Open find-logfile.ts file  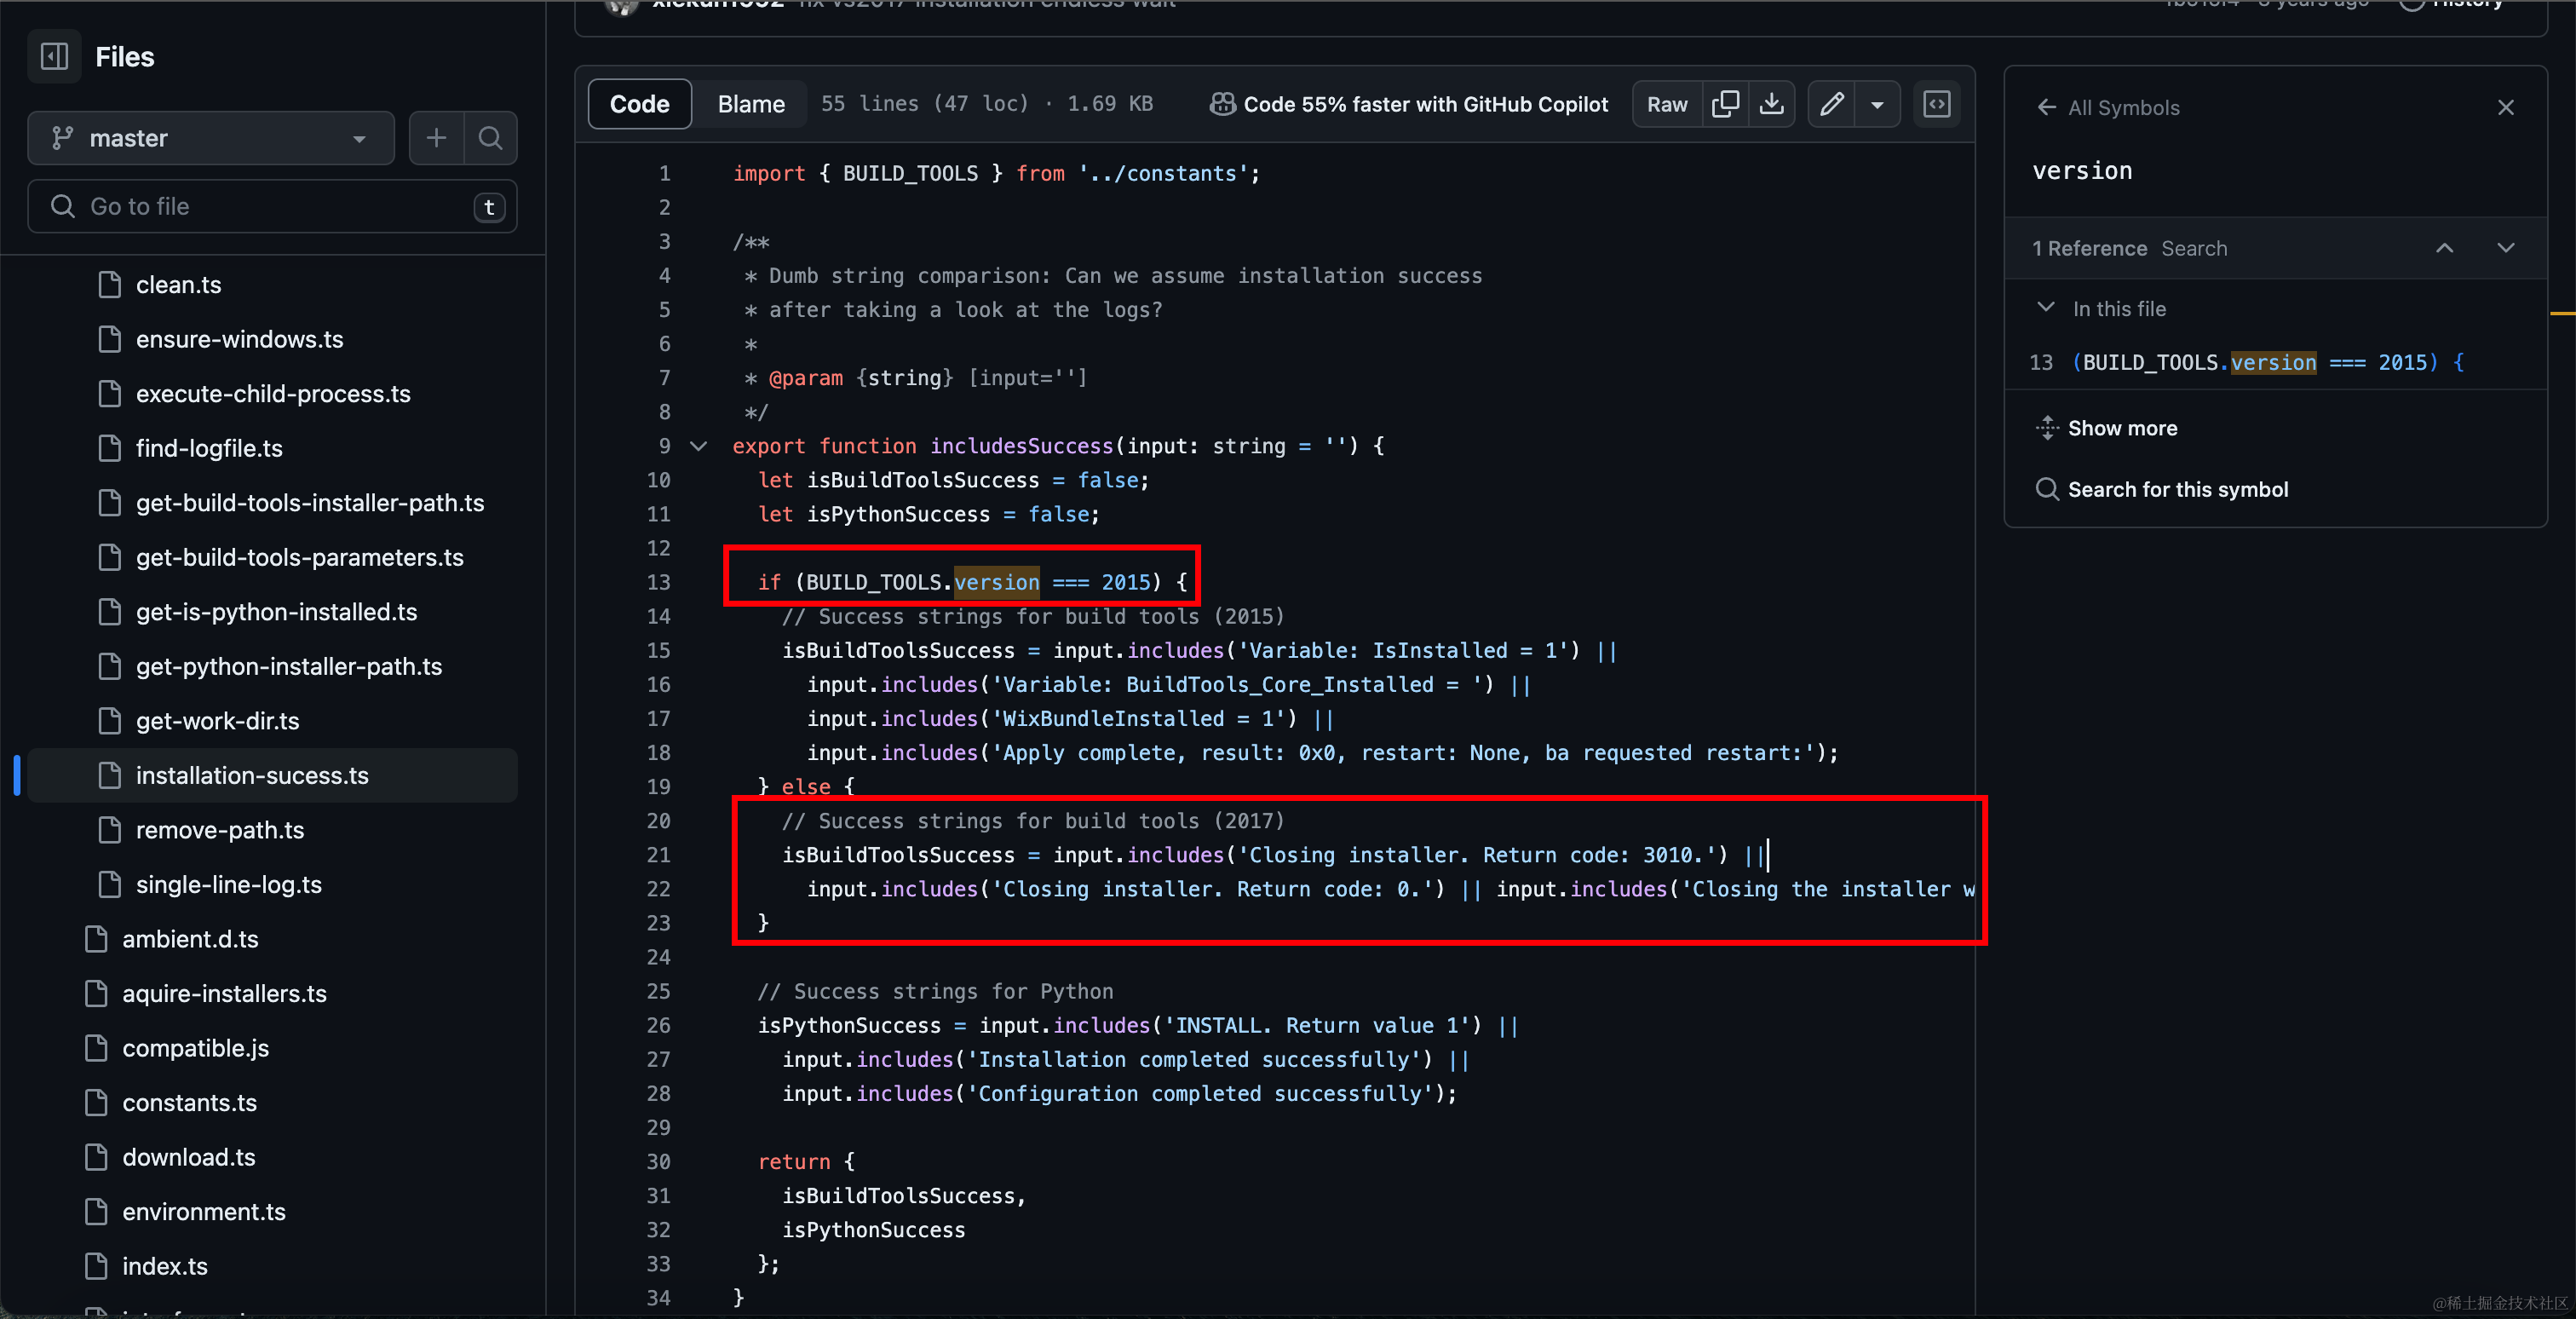[x=209, y=448]
